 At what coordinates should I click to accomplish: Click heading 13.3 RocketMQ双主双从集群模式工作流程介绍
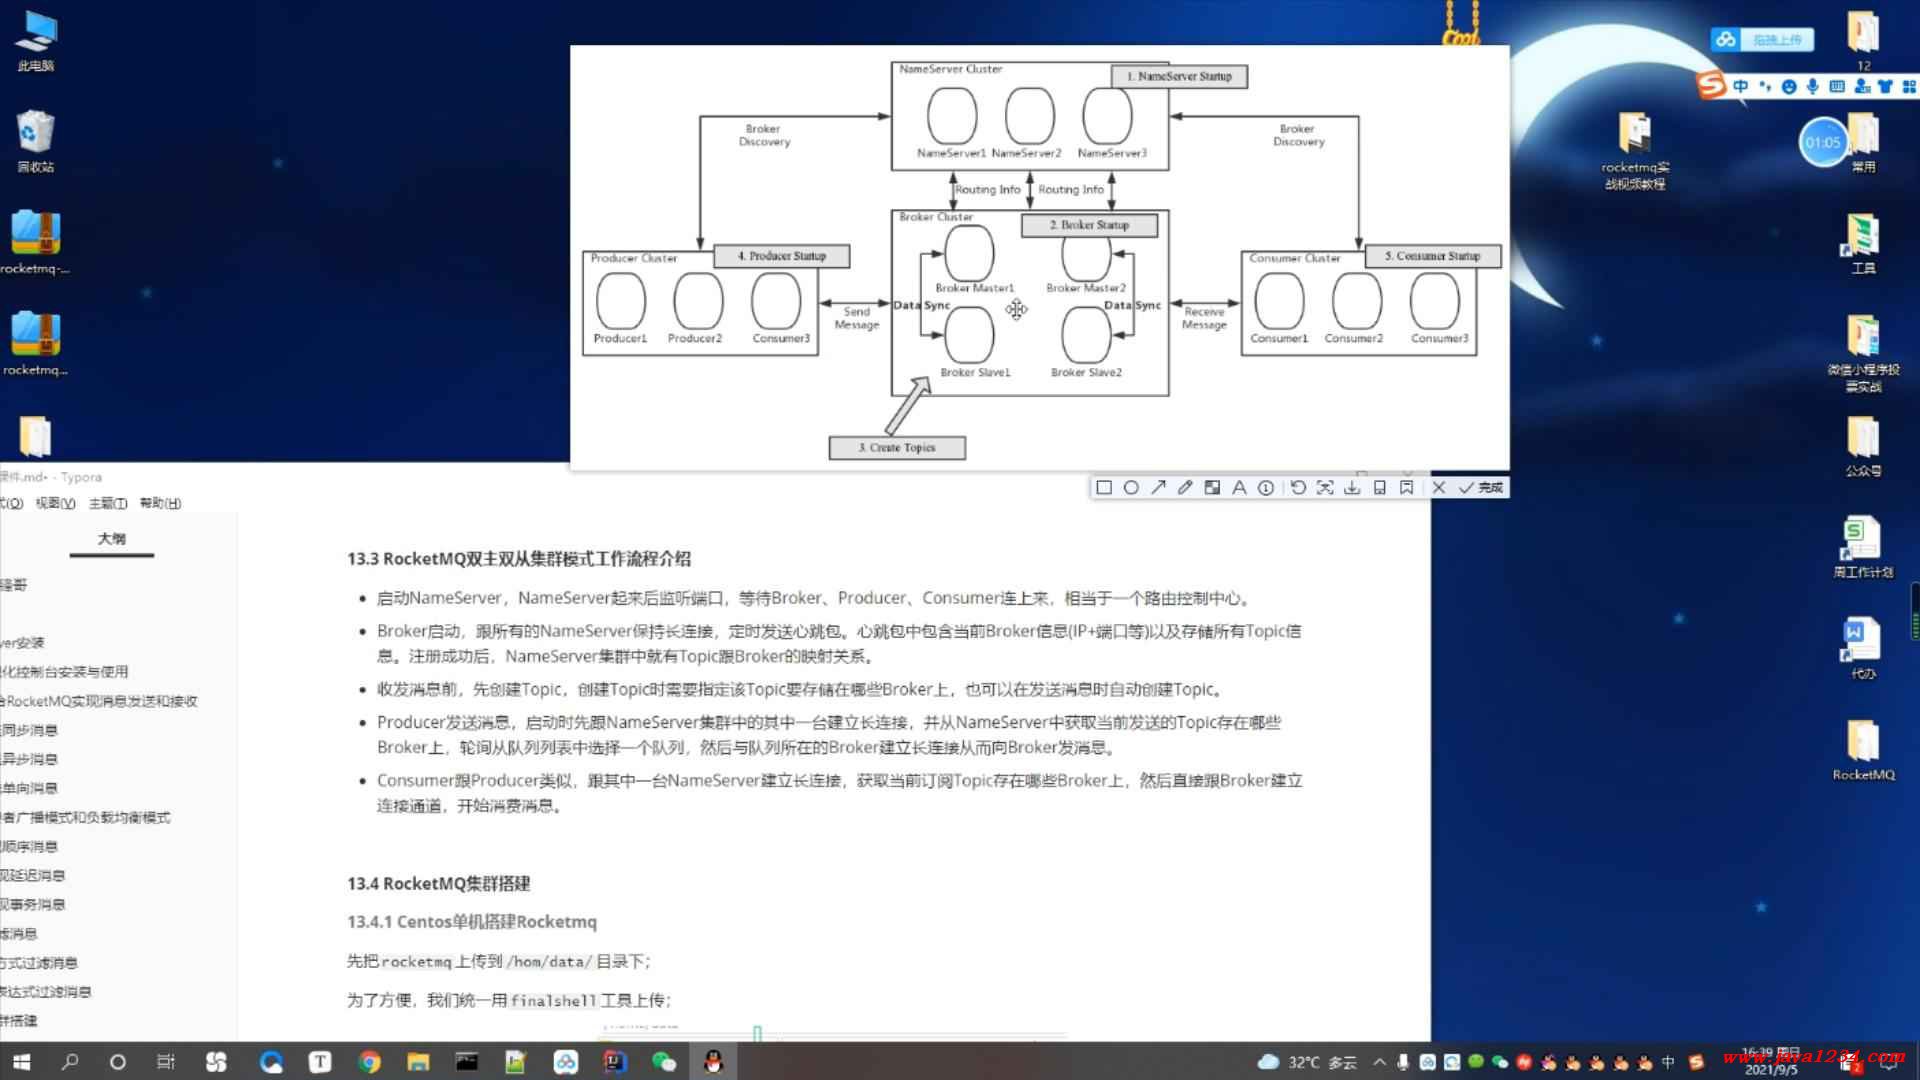(519, 559)
